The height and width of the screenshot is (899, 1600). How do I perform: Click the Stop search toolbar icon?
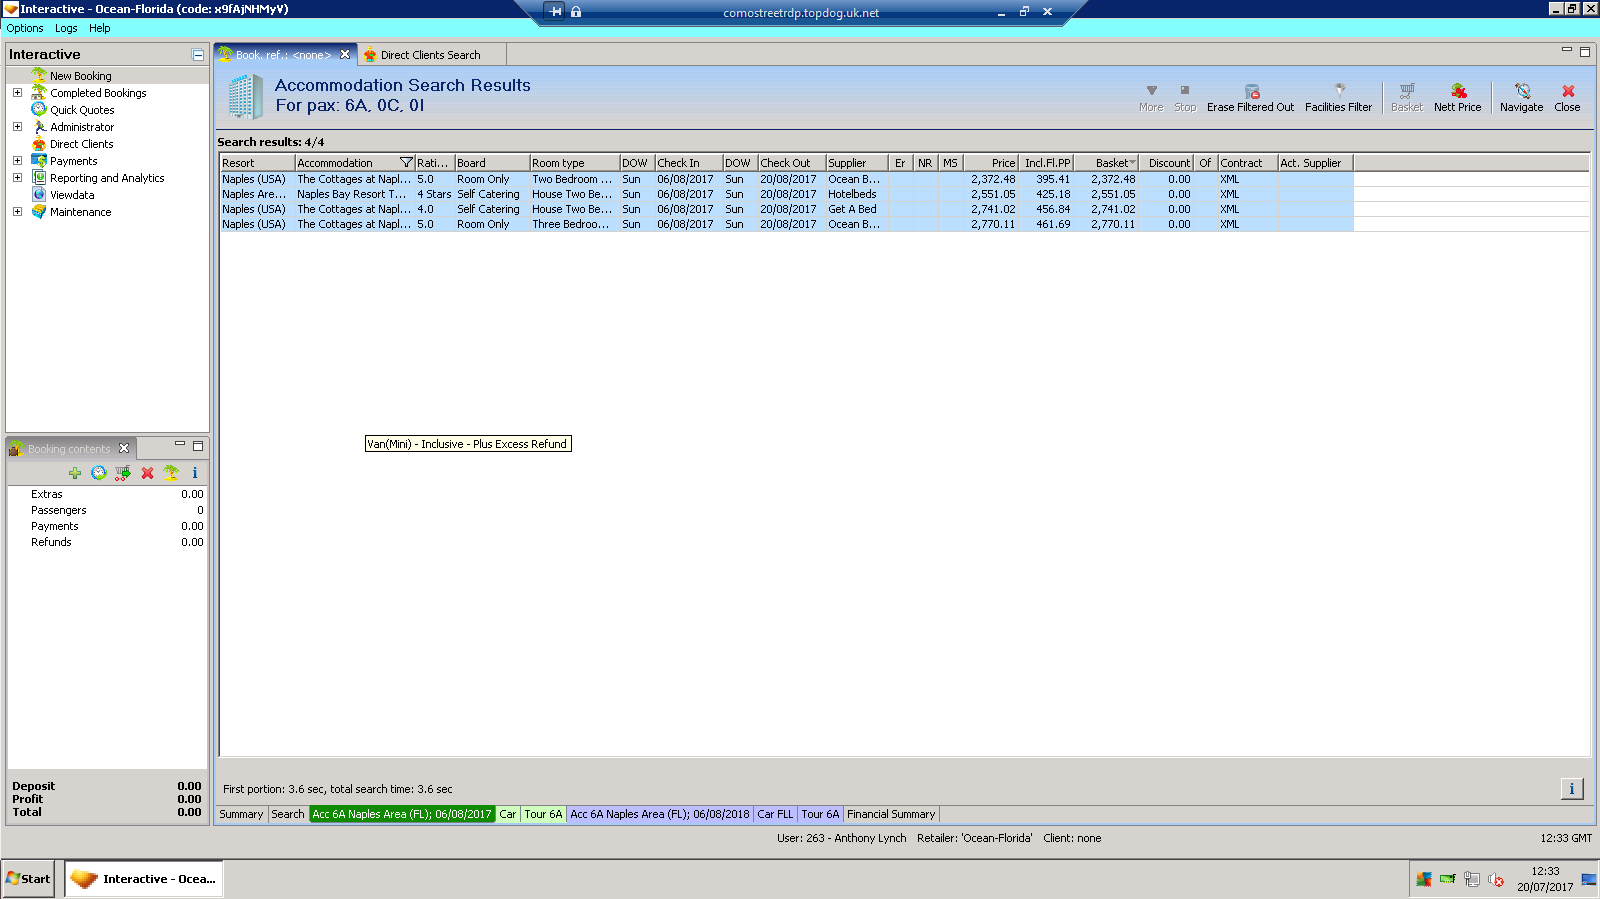click(1185, 91)
